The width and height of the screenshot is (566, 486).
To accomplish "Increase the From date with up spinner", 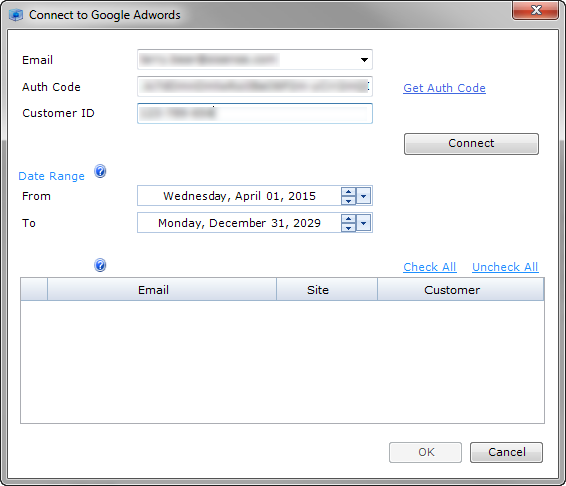I will tap(348, 192).
